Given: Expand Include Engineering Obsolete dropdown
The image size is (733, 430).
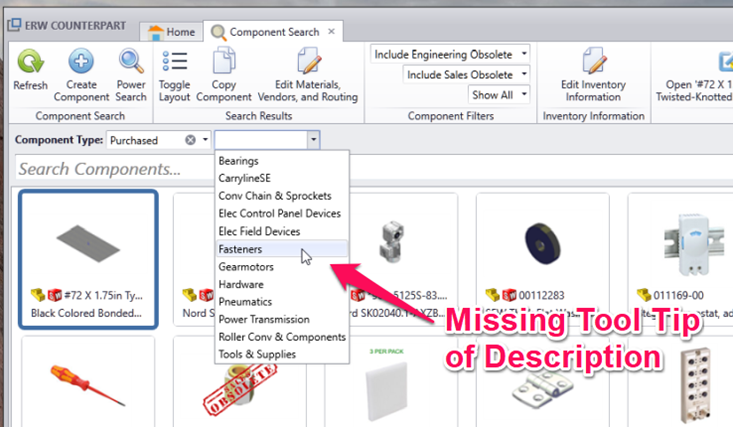Looking at the screenshot, I should [x=525, y=54].
